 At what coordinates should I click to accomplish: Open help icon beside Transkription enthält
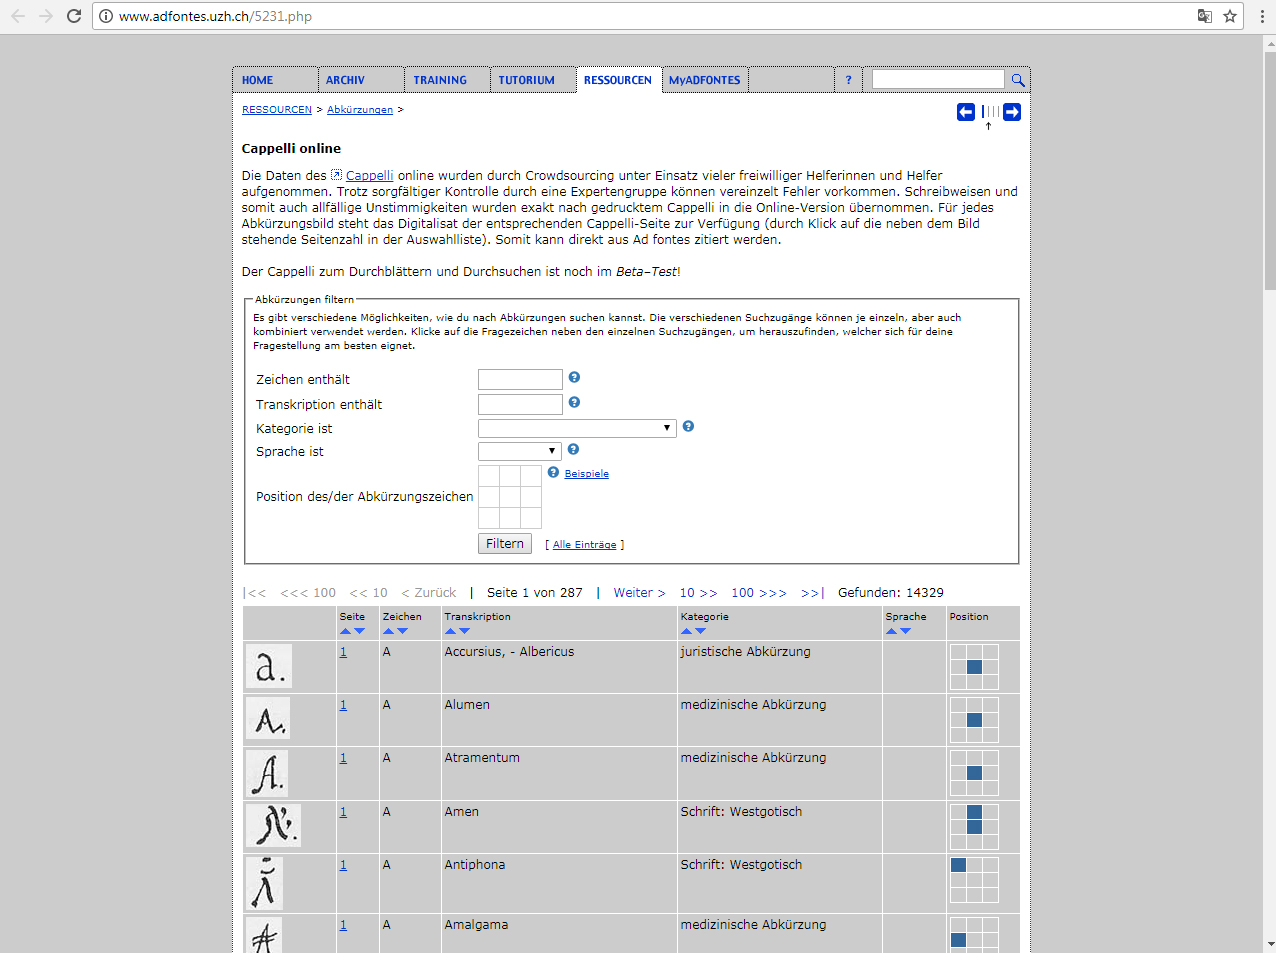point(574,402)
